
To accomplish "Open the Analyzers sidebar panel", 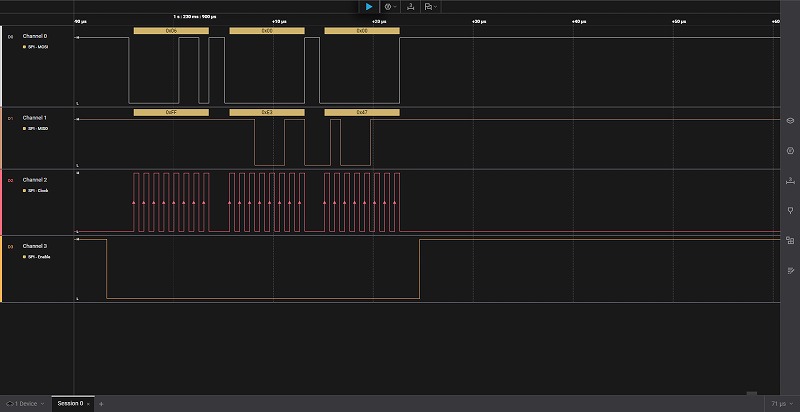I will pos(790,149).
